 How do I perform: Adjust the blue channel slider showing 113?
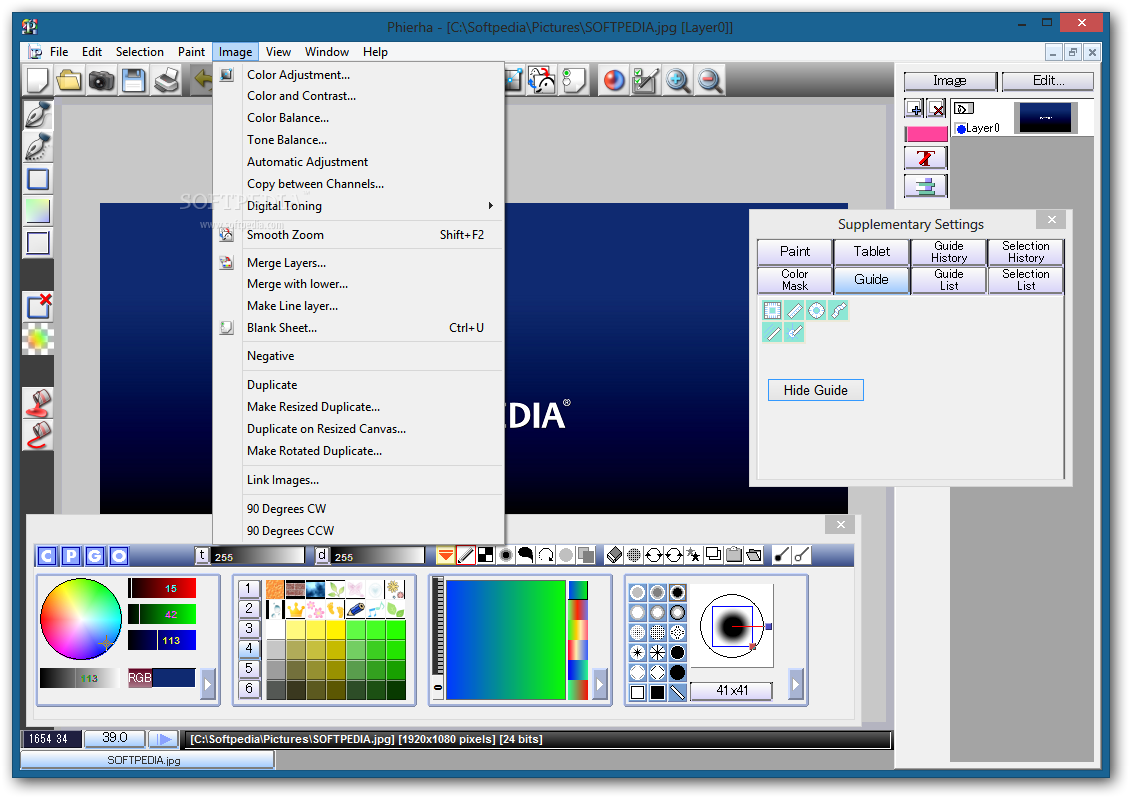162,640
